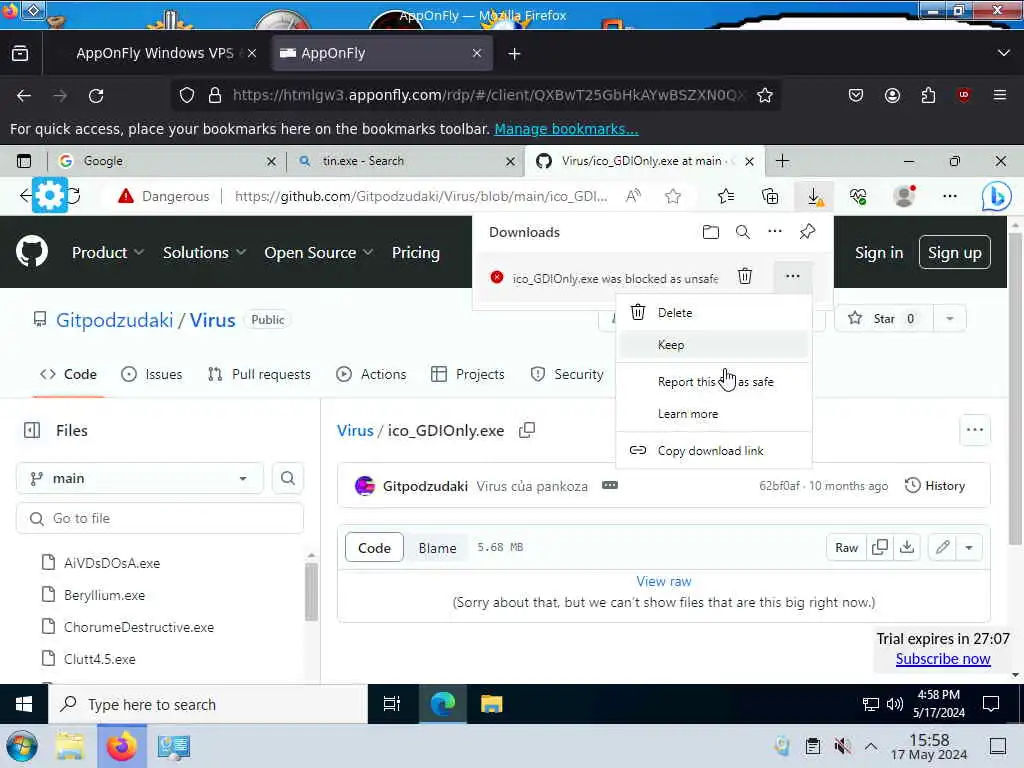Copy the file path icon next to ico_GDIOnly.exe
1024x768 pixels.
click(526, 430)
